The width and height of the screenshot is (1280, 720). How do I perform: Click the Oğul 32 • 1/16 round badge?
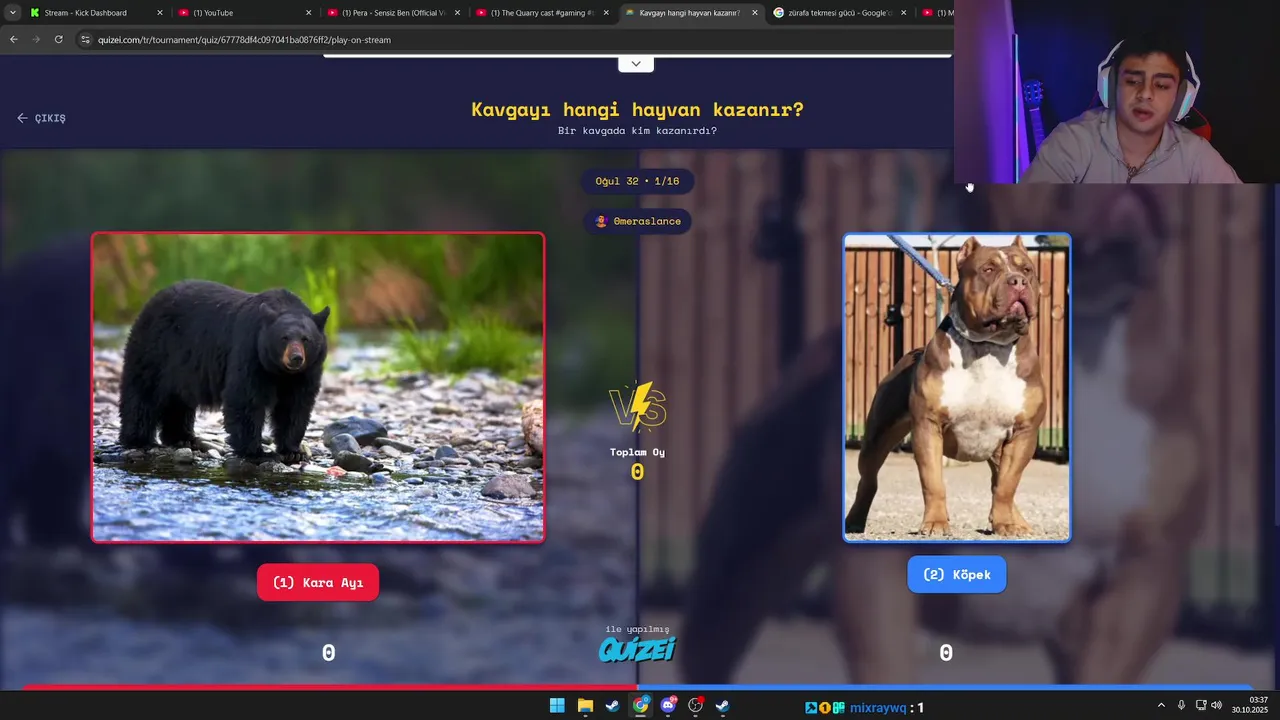click(637, 181)
